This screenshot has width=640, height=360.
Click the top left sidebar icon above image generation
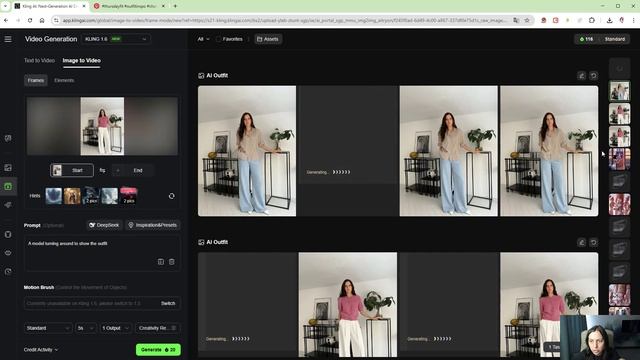click(8, 138)
